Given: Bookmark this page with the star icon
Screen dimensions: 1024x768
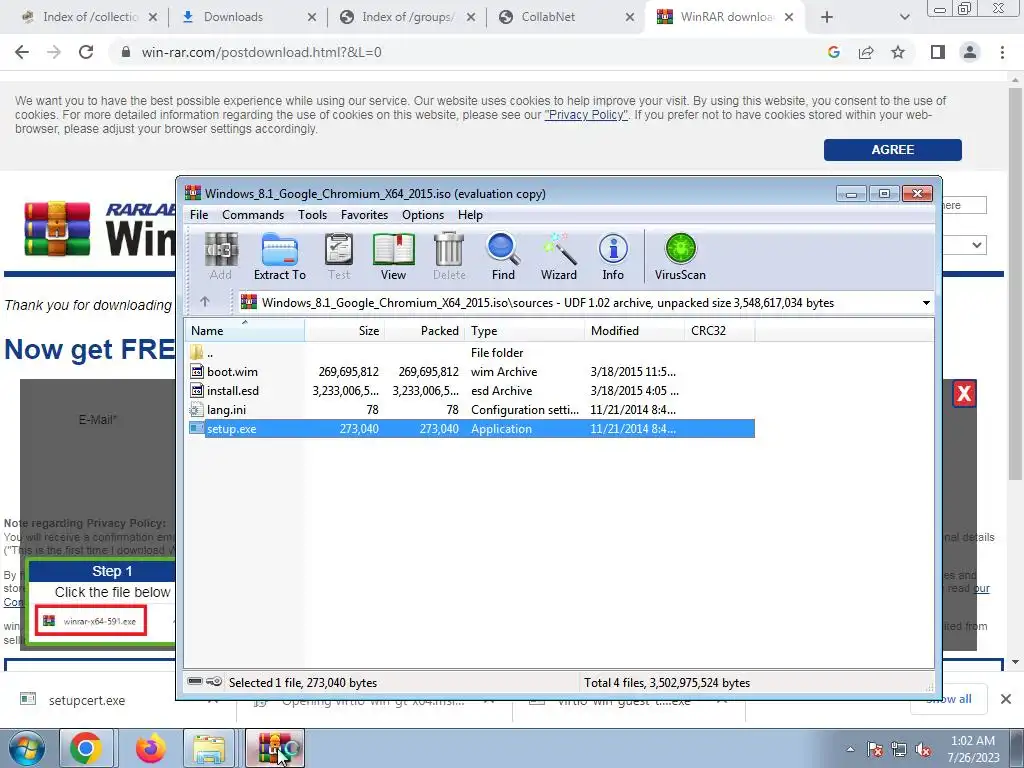Looking at the screenshot, I should click(898, 52).
